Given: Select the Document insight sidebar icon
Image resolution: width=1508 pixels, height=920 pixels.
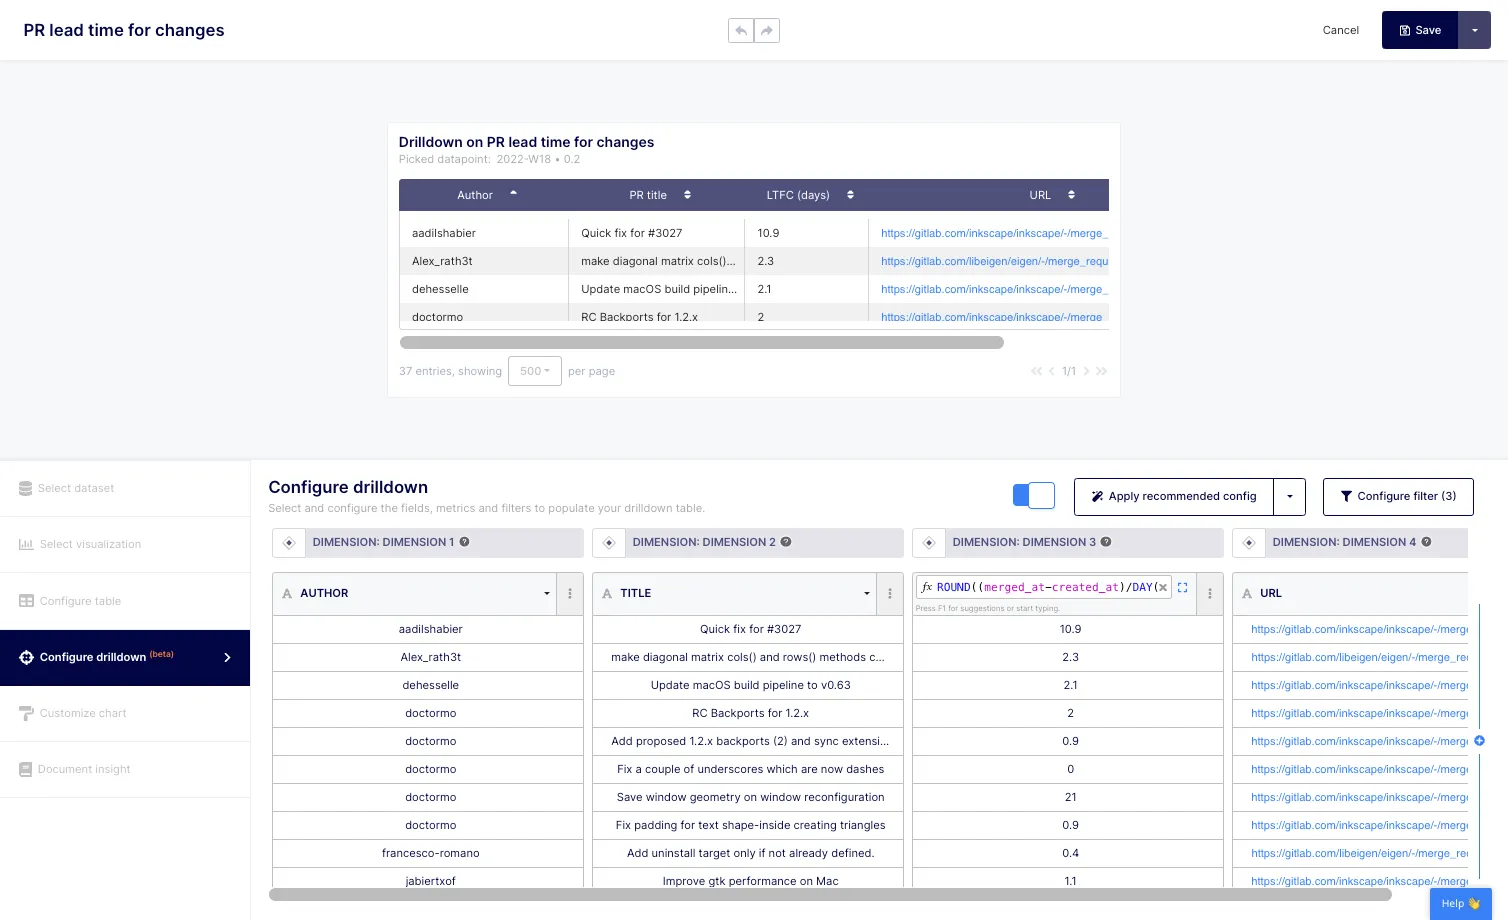Looking at the screenshot, I should 25,769.
